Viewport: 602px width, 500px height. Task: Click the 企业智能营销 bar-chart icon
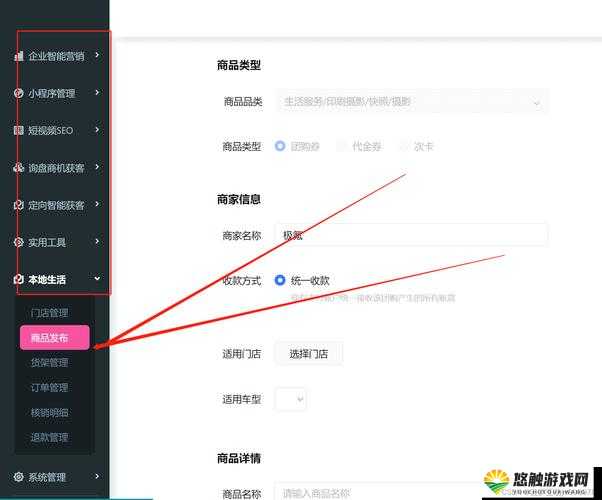(x=18, y=56)
